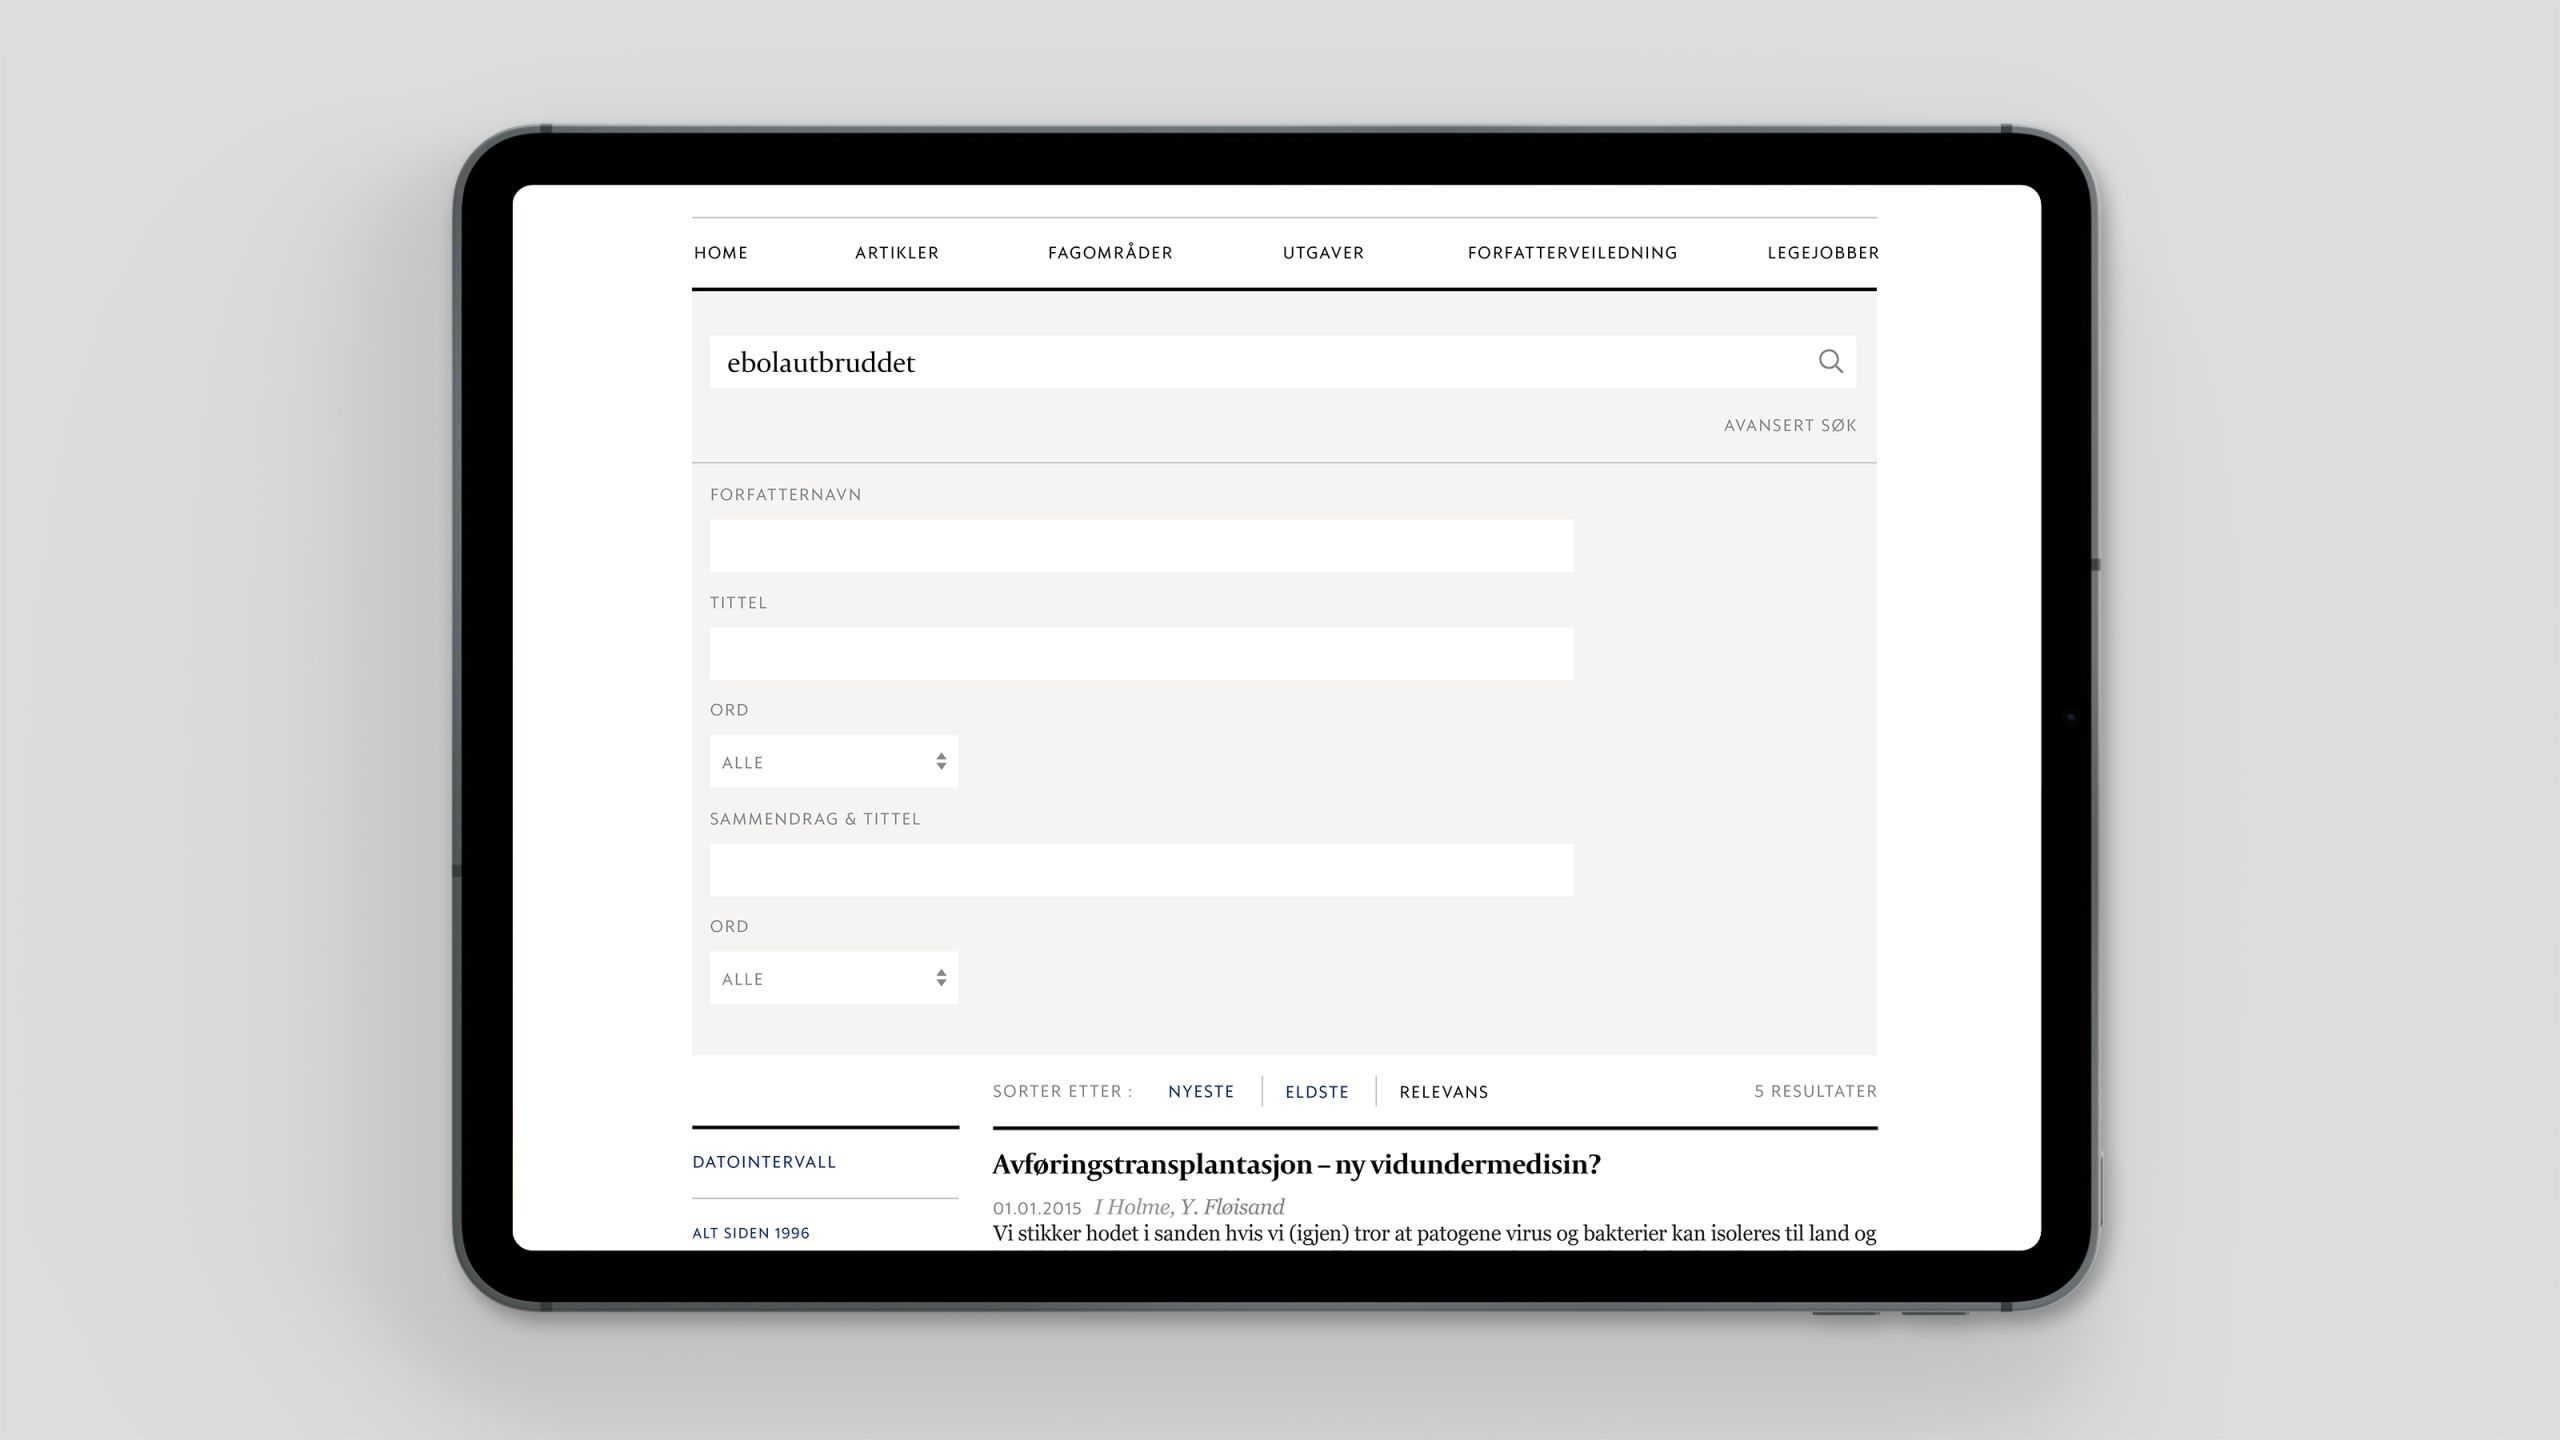
Task: Open the ORD dropdown below TITTEL
Action: coord(834,762)
